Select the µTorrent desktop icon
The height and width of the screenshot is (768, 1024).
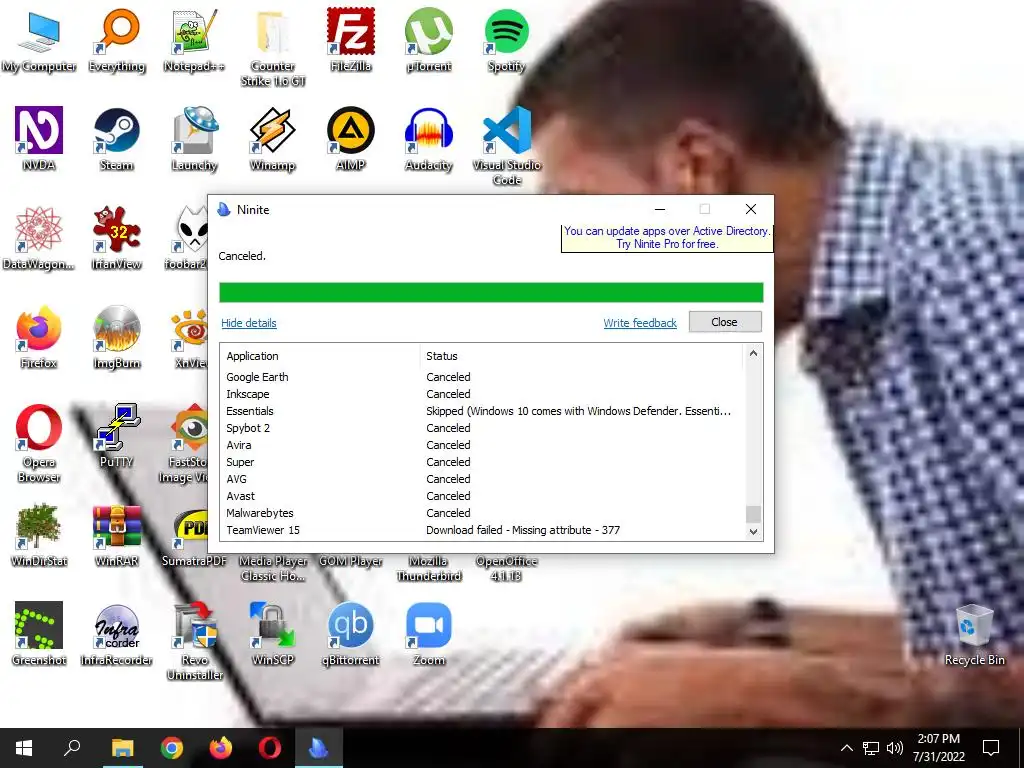(x=428, y=41)
